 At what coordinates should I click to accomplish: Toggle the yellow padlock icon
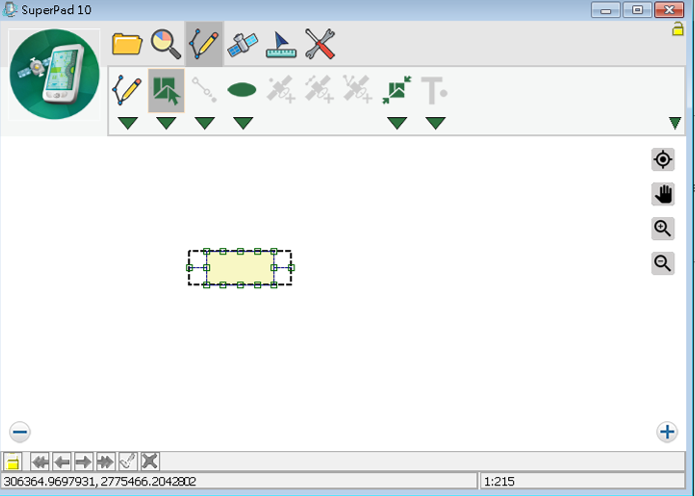[678, 28]
